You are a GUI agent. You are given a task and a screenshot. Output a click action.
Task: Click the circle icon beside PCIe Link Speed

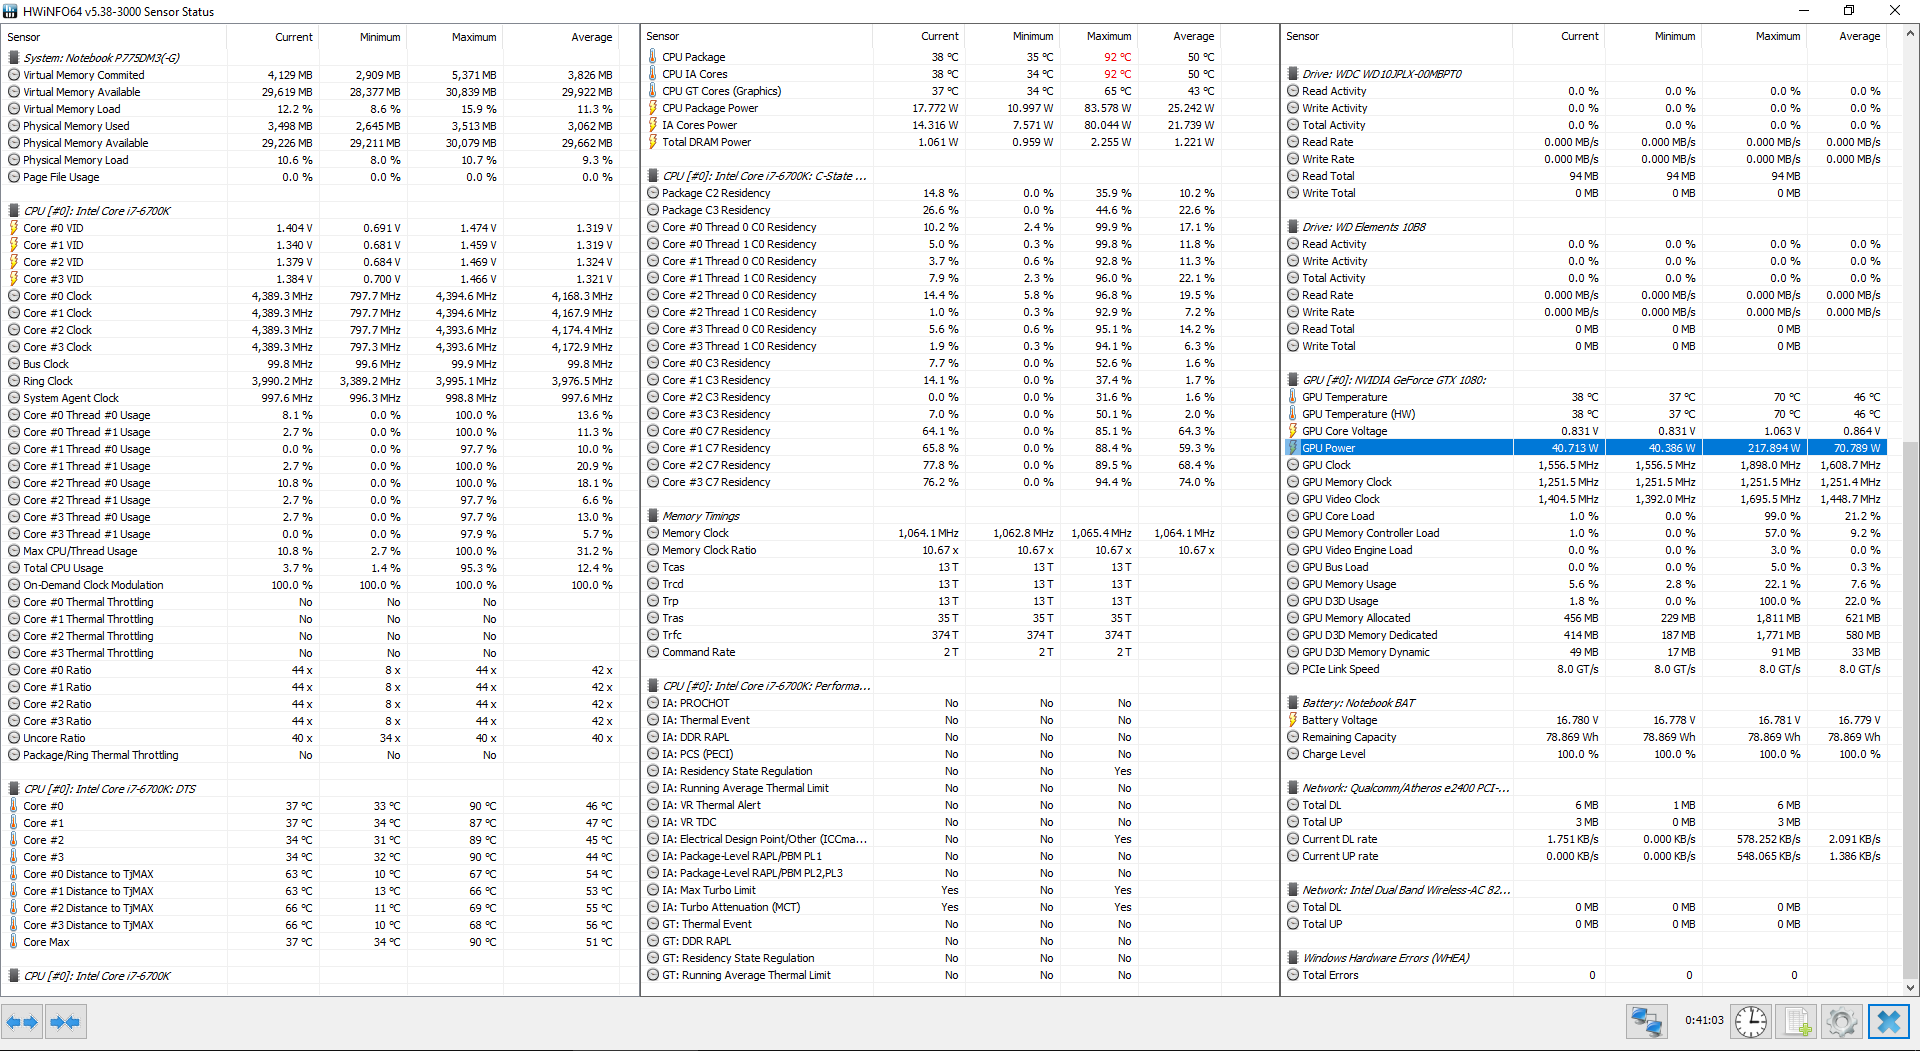point(1293,669)
